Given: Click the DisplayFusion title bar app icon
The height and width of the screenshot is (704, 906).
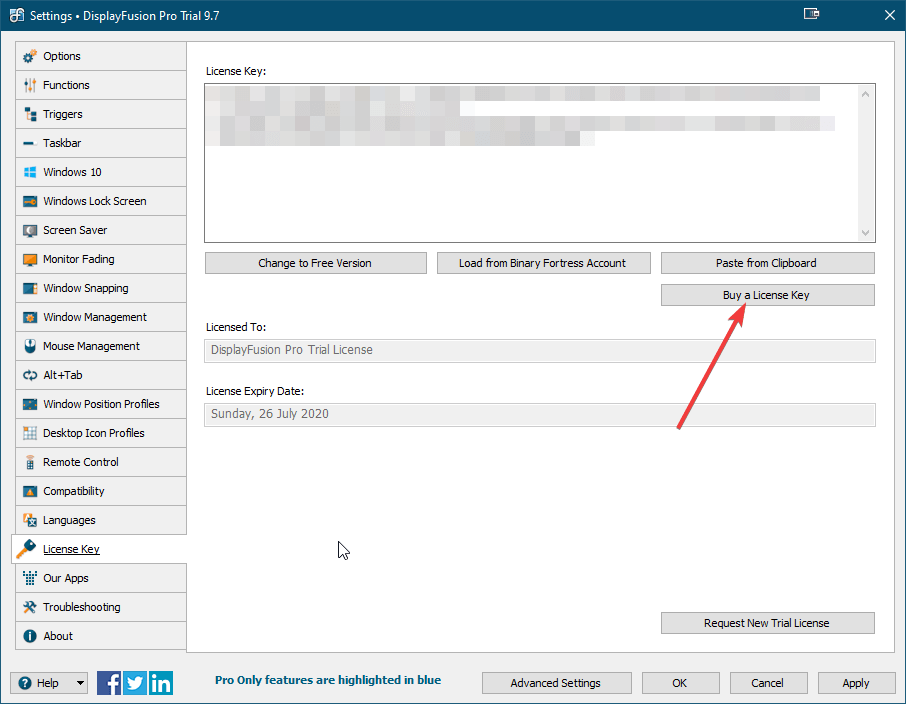Looking at the screenshot, I should [17, 15].
